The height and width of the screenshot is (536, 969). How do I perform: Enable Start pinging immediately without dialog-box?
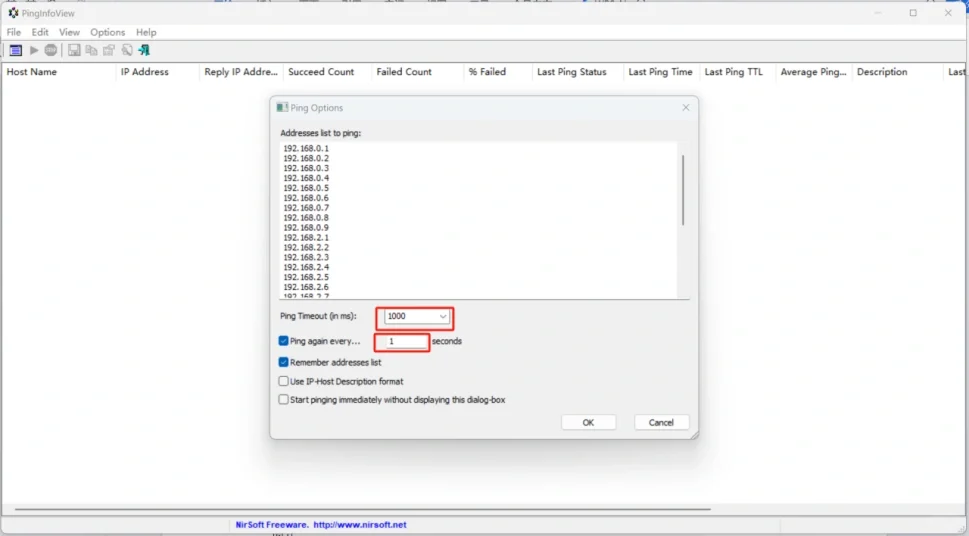(x=283, y=400)
